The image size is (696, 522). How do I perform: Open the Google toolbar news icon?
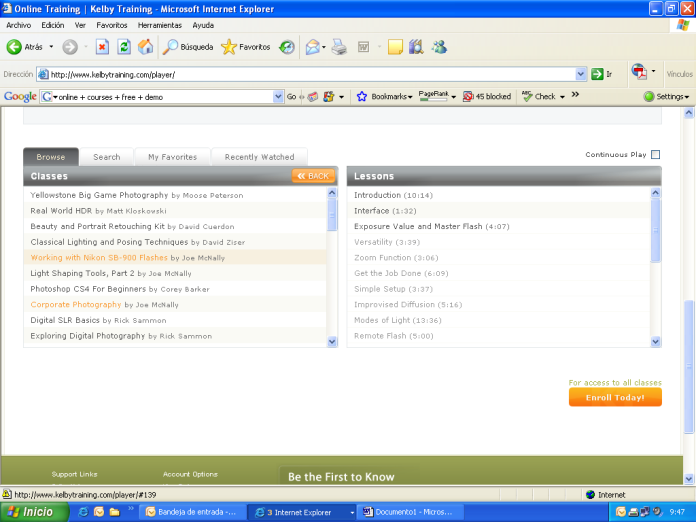313,96
